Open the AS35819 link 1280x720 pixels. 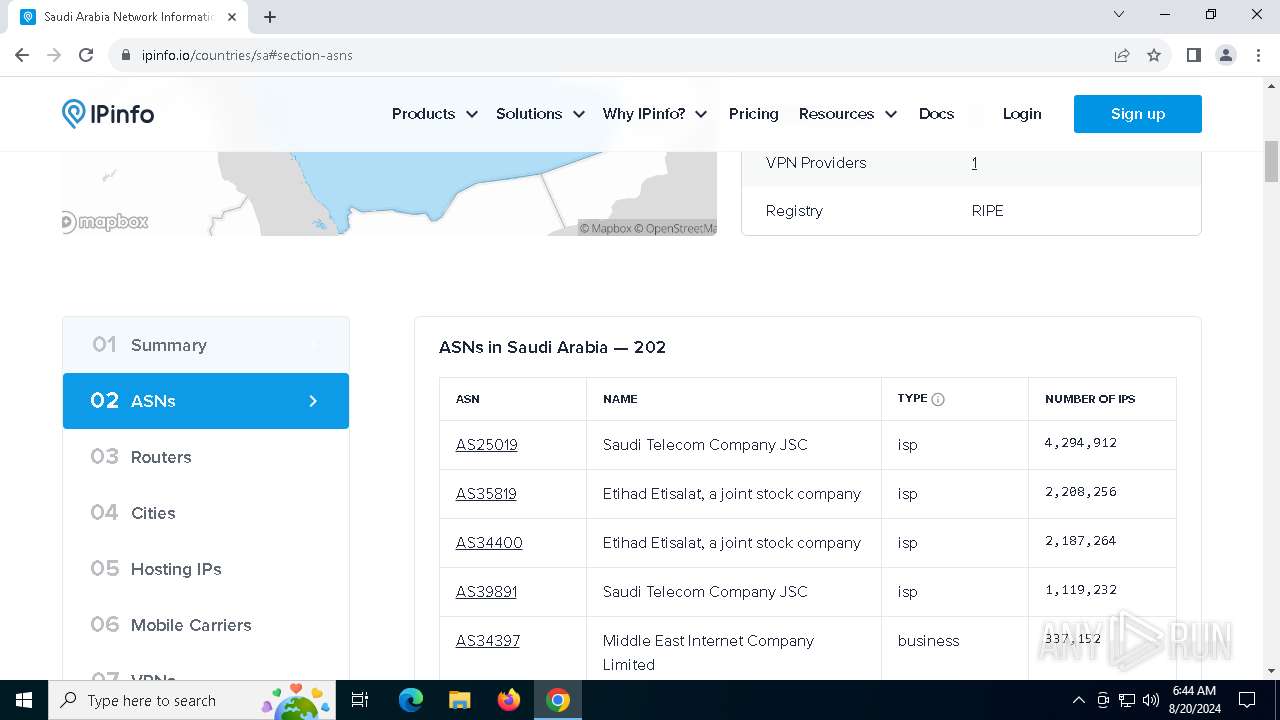[x=486, y=494]
